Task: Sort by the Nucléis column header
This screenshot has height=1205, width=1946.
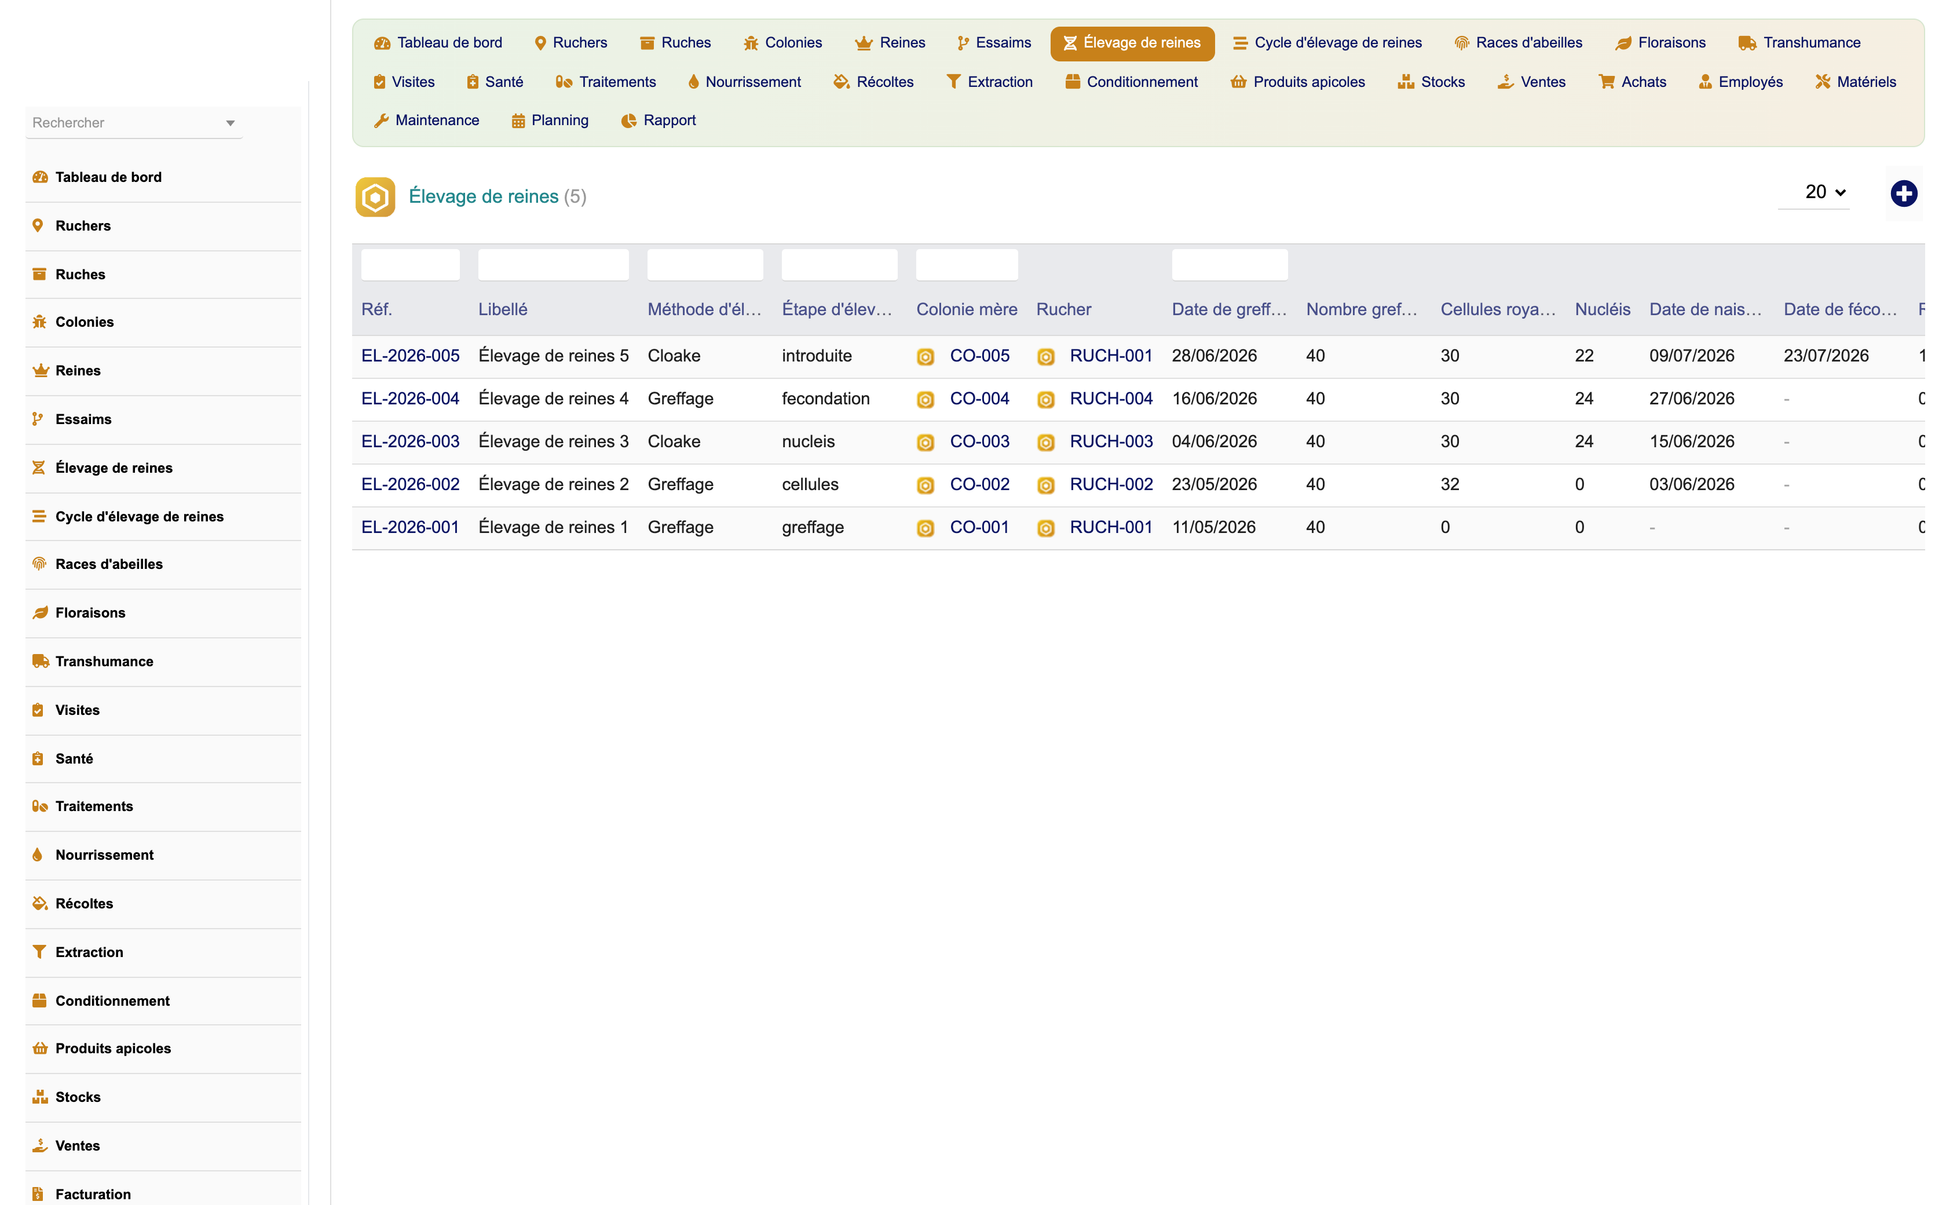Action: tap(1602, 310)
